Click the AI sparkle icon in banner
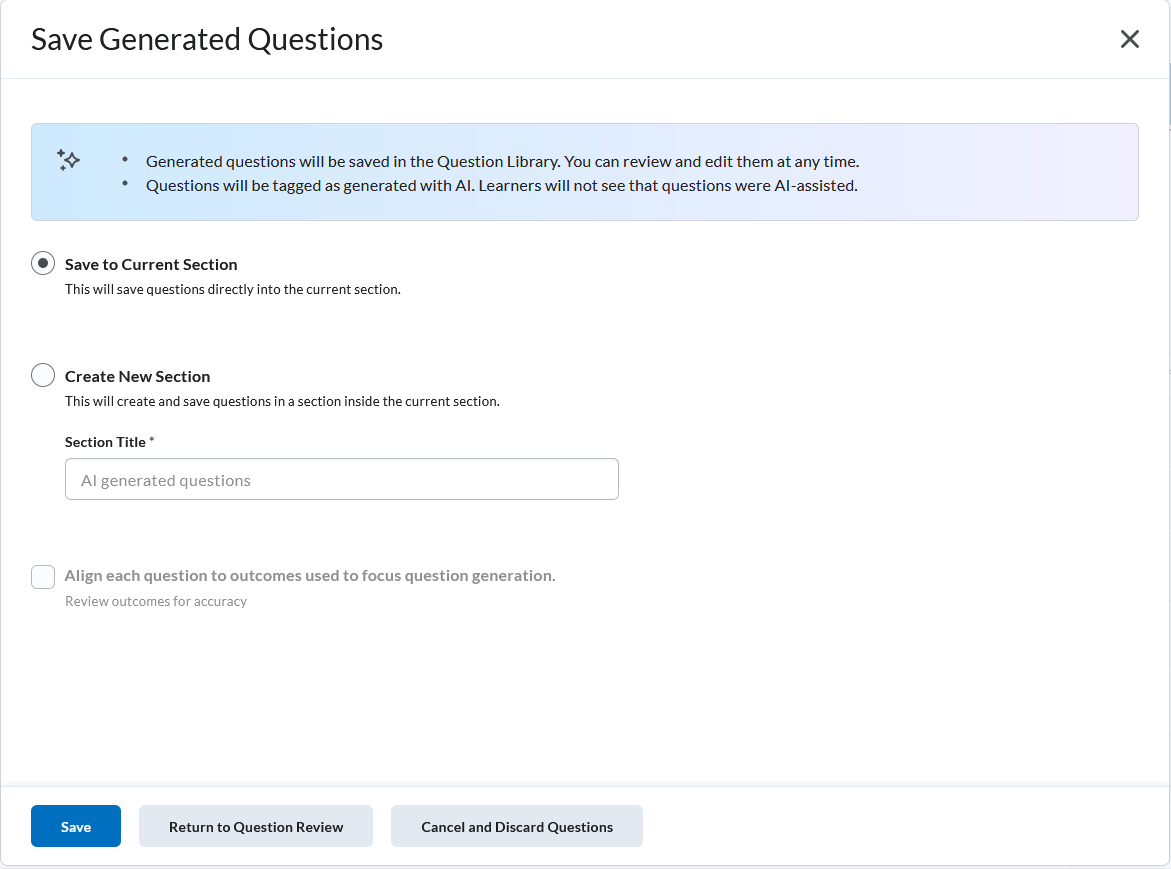 click(68, 160)
